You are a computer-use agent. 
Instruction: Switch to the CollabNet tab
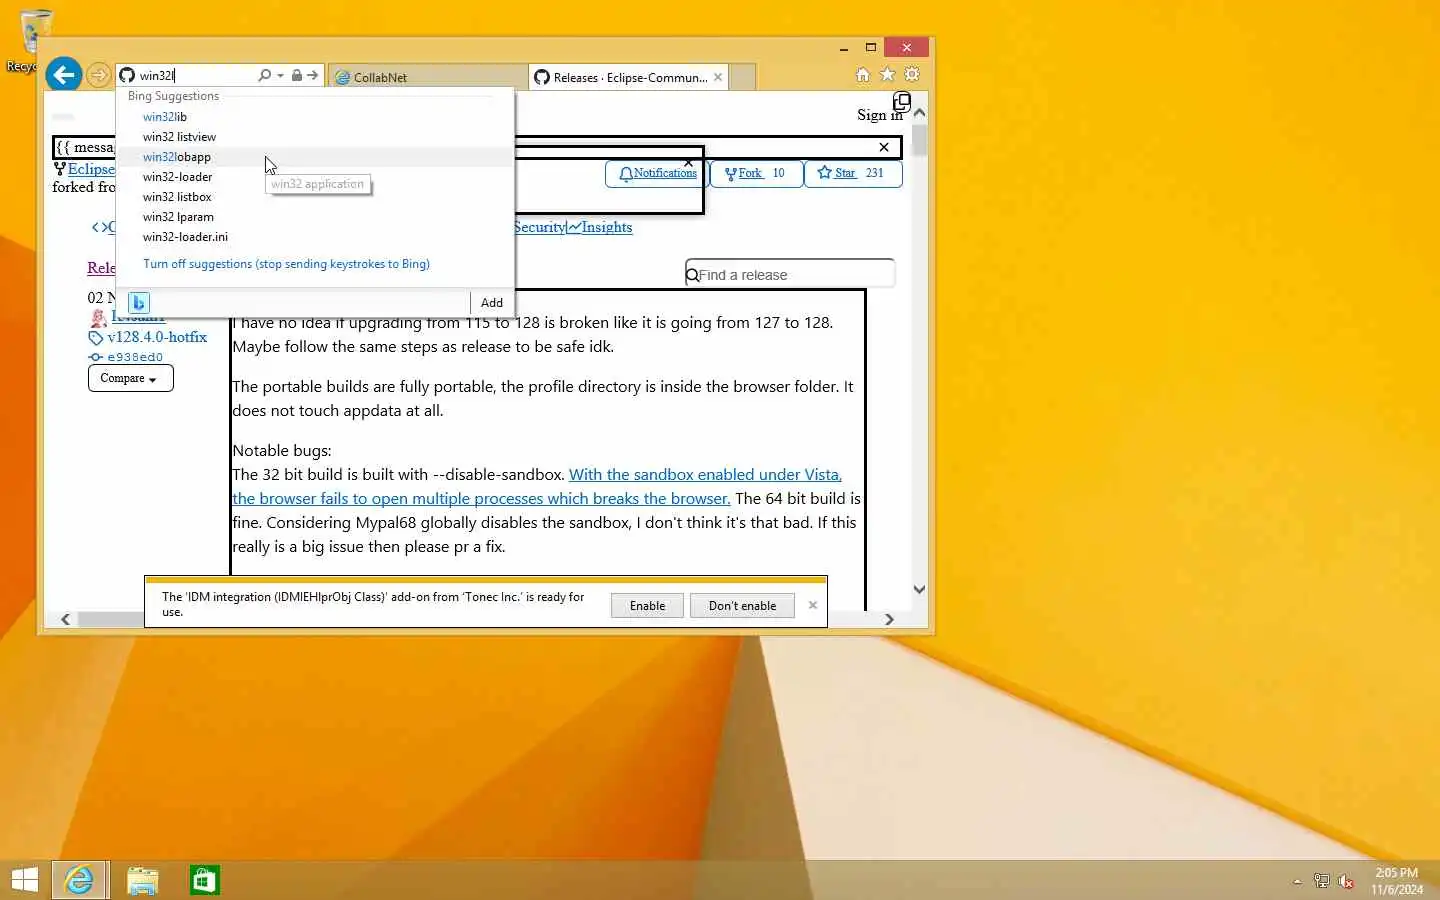(427, 77)
